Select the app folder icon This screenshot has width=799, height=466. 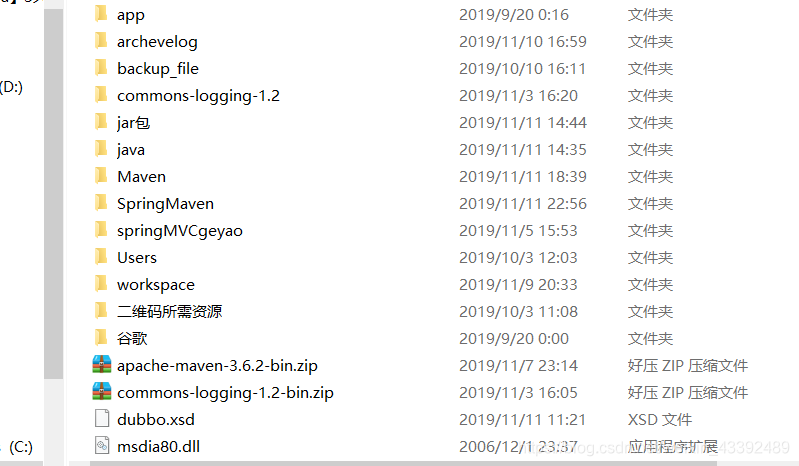(101, 14)
